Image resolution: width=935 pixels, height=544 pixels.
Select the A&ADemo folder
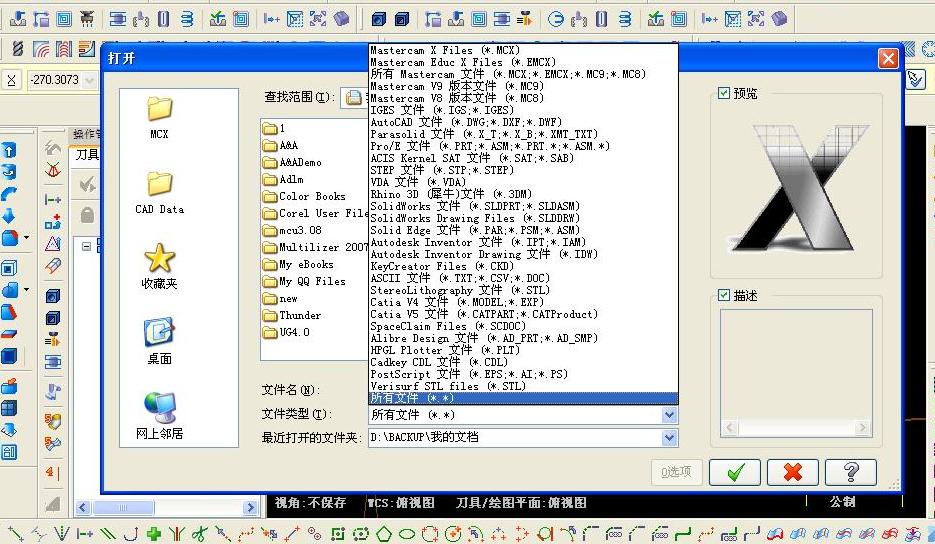pos(293,162)
